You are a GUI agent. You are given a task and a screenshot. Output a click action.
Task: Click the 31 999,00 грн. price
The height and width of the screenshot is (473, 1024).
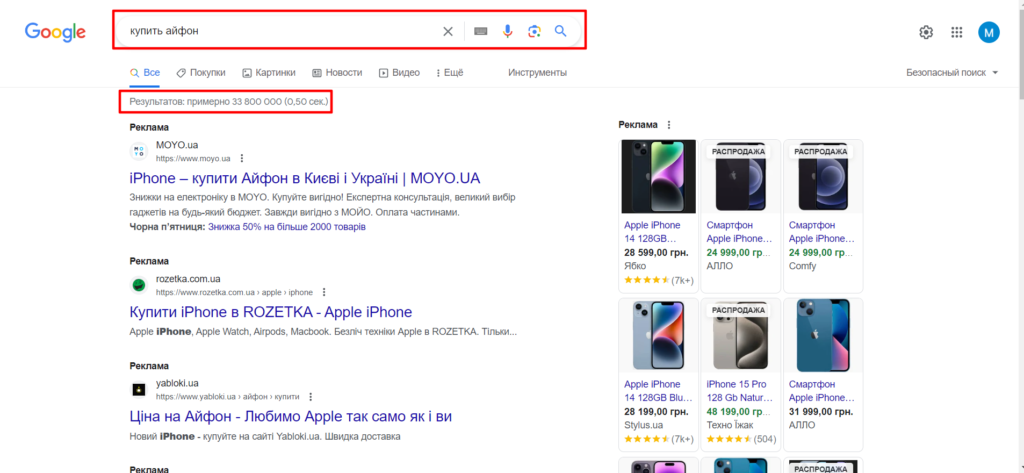tap(820, 412)
